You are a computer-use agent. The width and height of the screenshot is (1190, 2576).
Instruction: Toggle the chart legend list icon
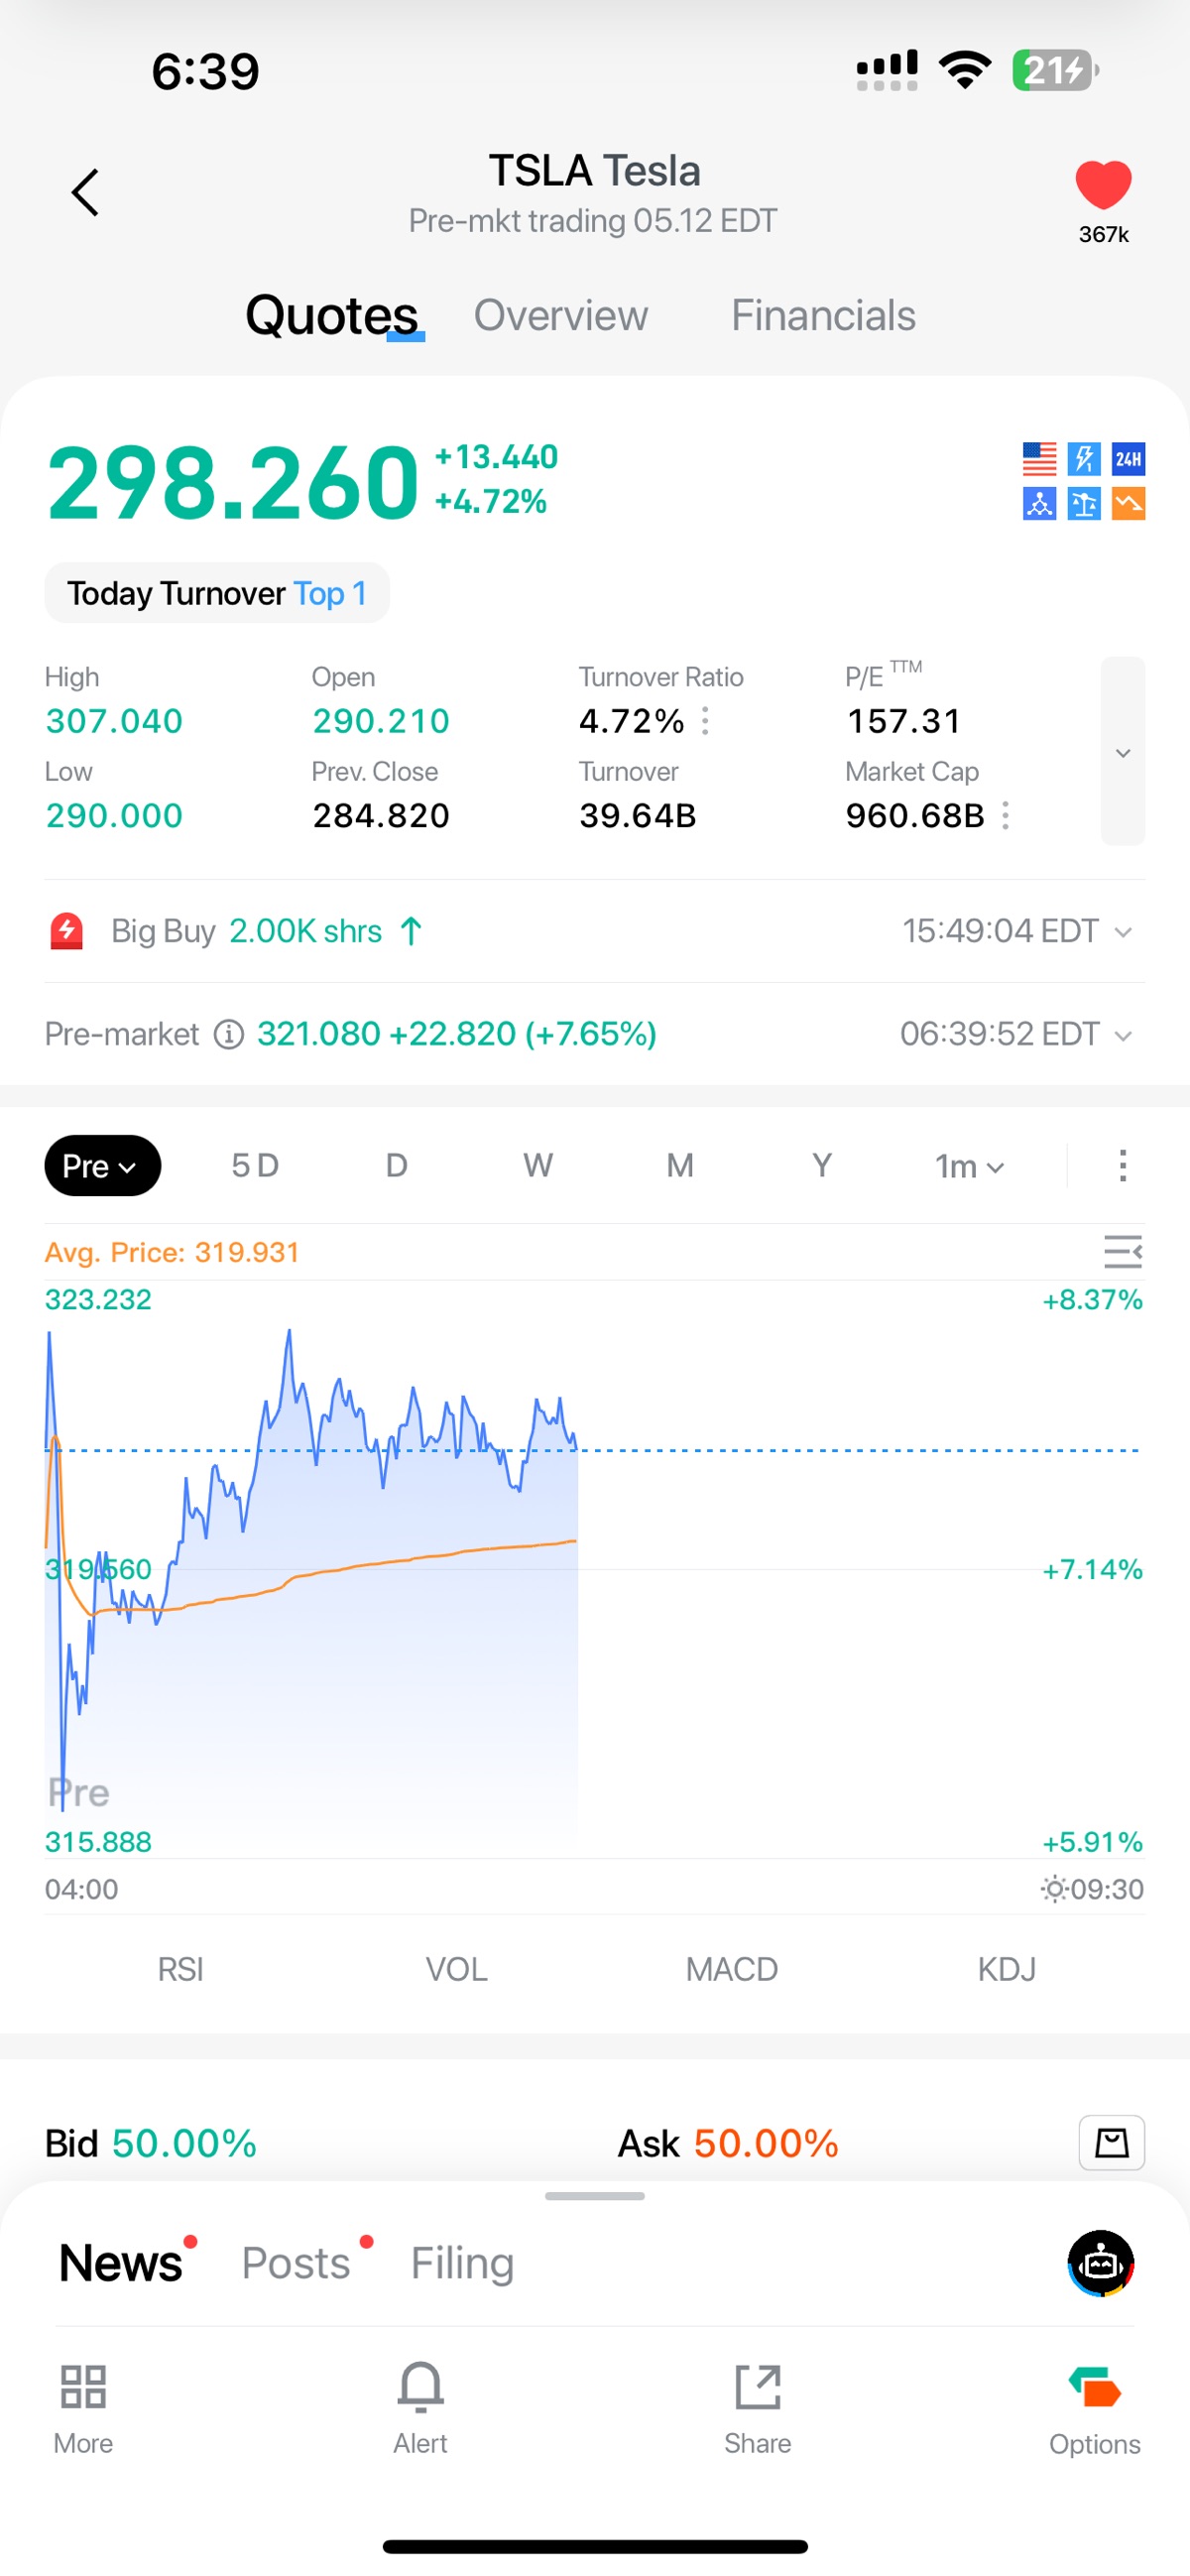1122,1252
